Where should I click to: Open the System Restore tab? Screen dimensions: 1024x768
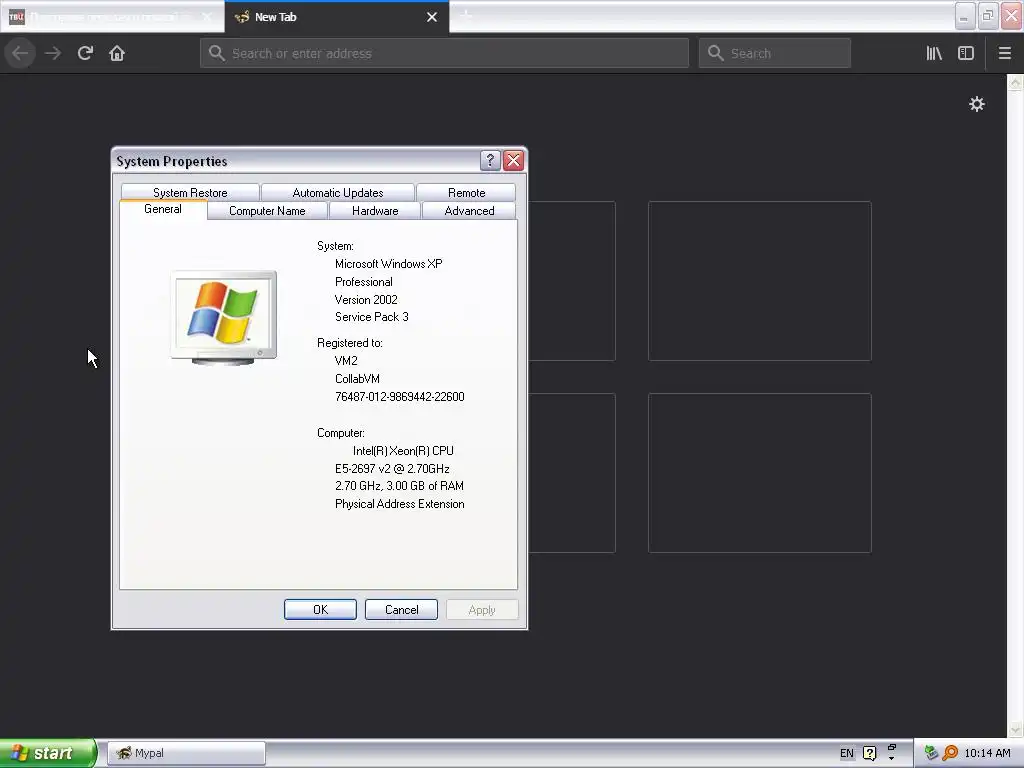point(190,193)
